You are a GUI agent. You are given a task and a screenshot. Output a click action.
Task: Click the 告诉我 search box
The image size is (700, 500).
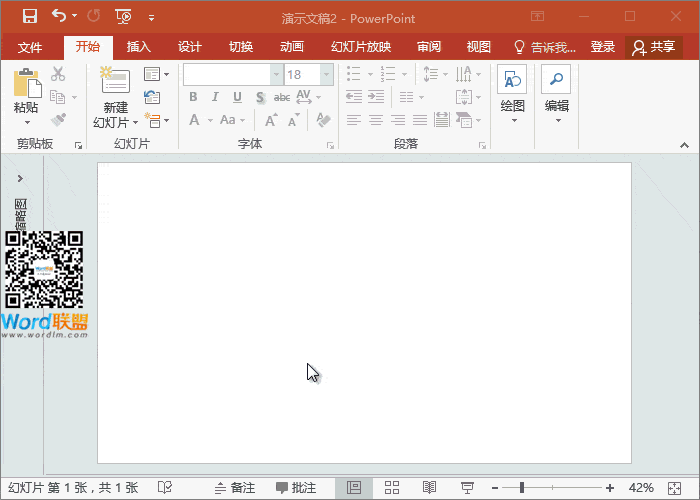point(545,47)
